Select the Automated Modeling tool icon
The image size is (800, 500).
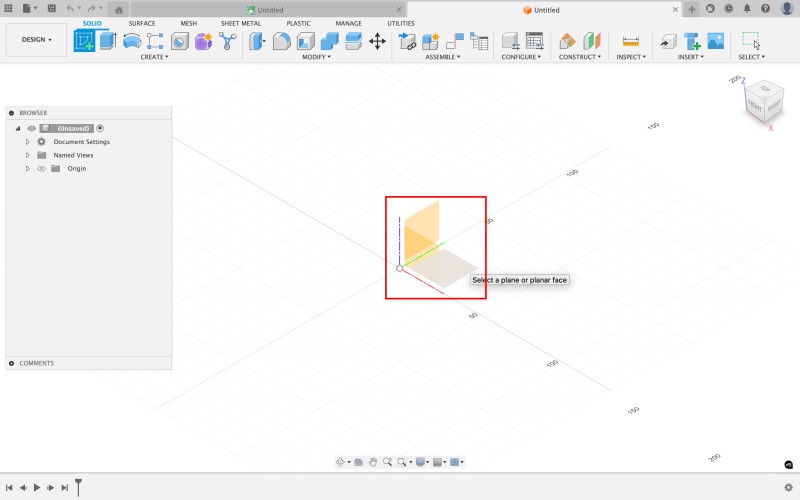click(x=228, y=41)
